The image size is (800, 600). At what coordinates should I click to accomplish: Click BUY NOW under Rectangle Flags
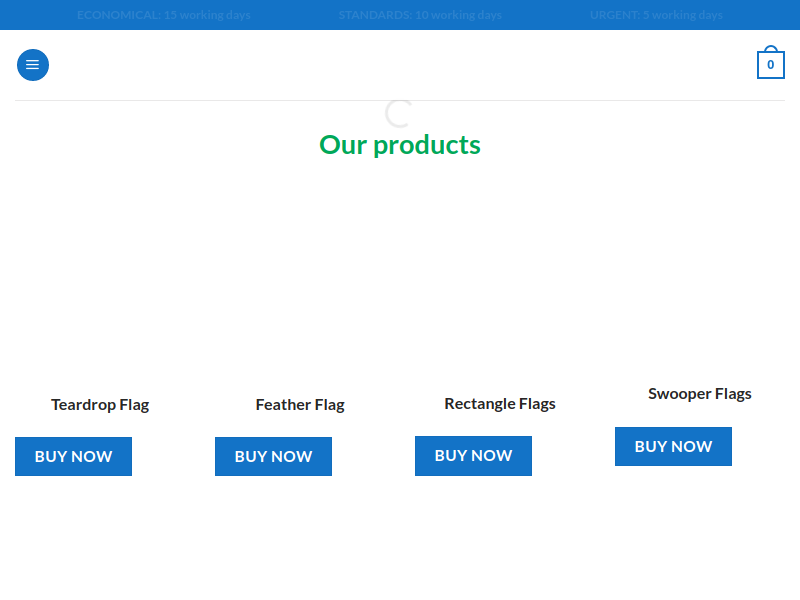point(473,455)
